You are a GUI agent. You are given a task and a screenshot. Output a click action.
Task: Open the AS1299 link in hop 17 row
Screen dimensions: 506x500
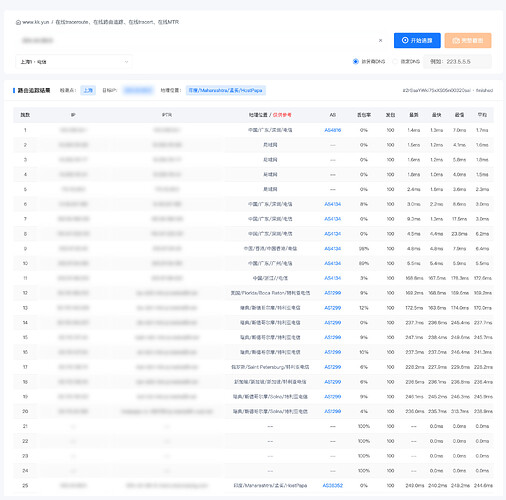click(x=333, y=367)
